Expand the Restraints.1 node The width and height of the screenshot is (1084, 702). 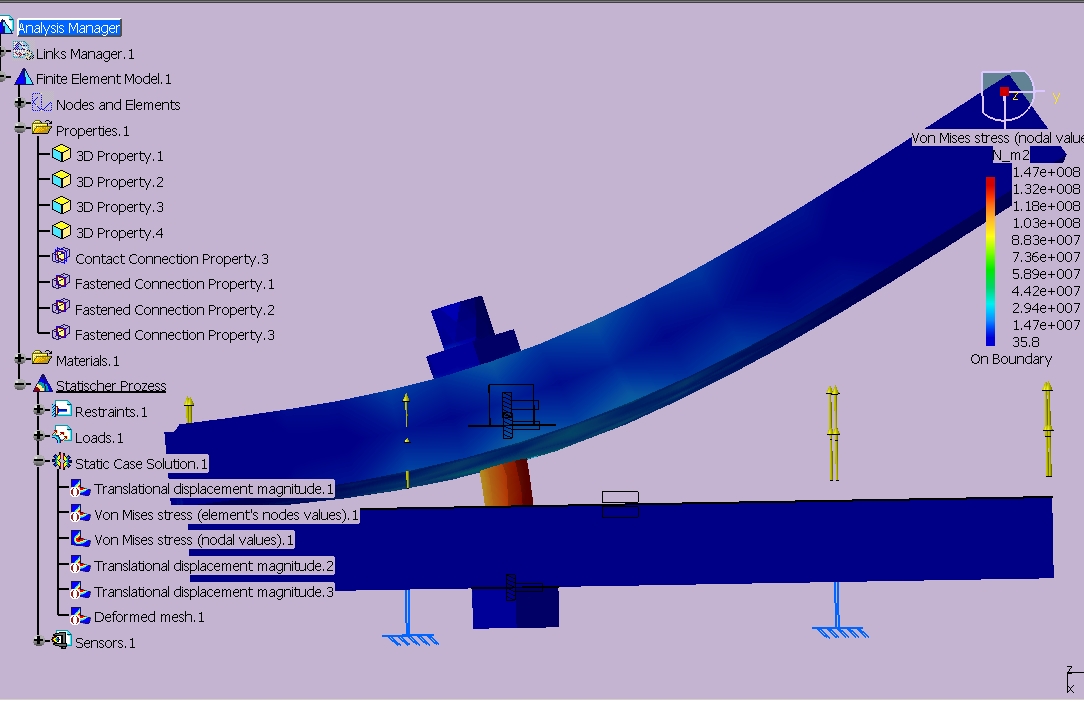coord(39,410)
